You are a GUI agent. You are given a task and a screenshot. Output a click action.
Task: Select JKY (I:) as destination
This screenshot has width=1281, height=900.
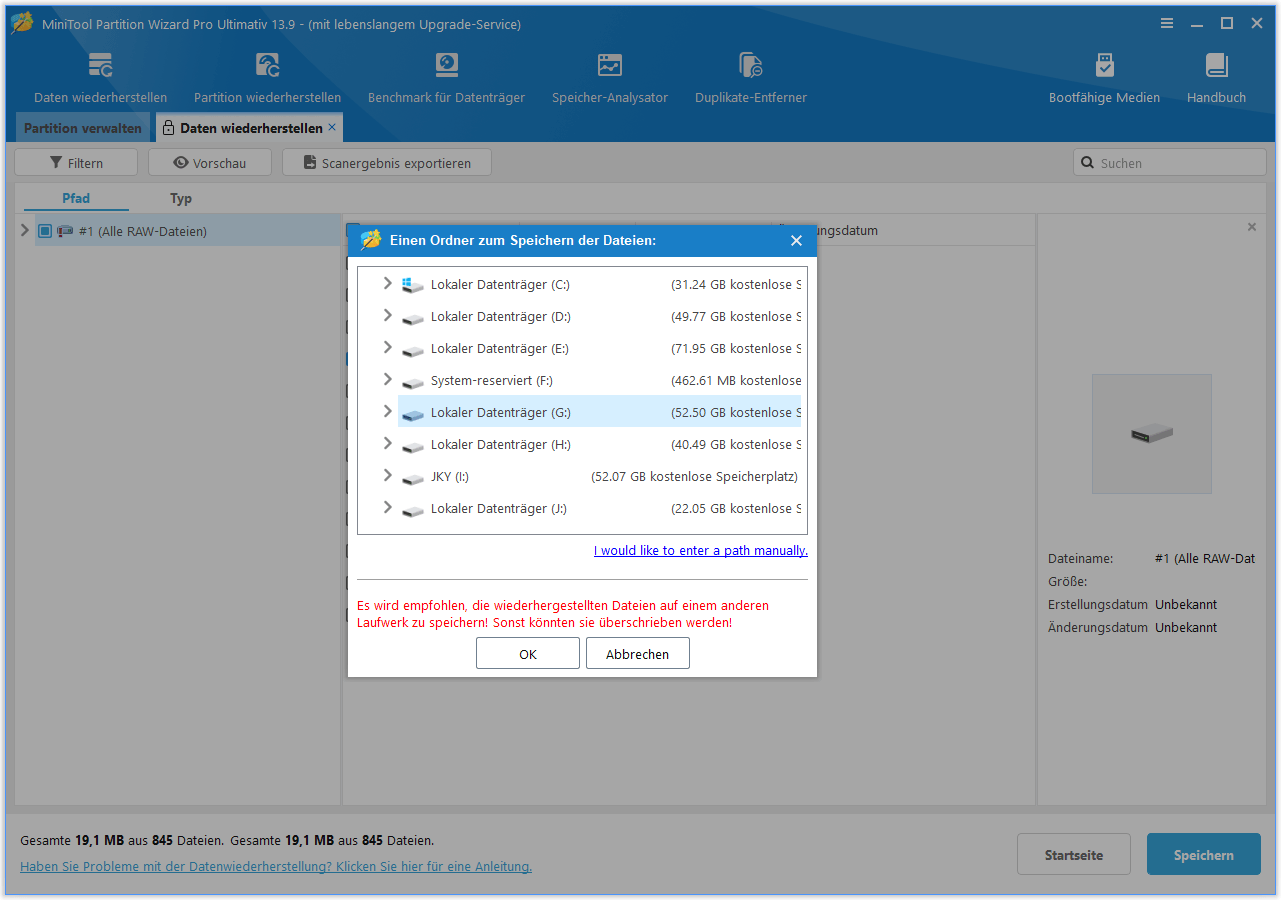[x=599, y=476]
